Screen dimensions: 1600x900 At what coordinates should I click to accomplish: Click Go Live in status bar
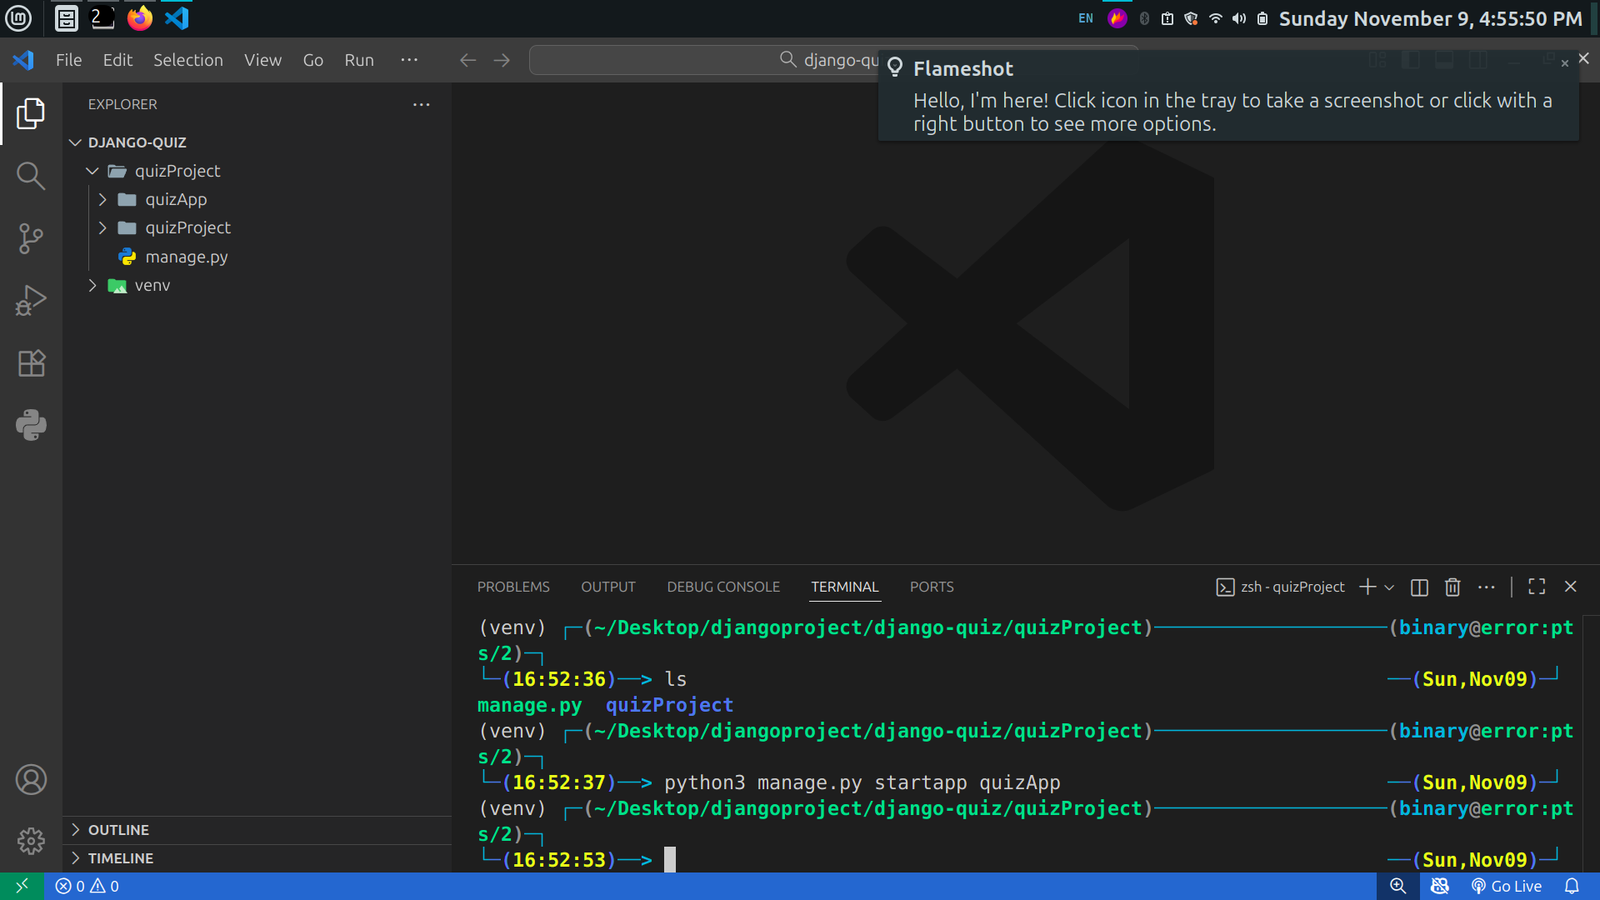(1506, 886)
